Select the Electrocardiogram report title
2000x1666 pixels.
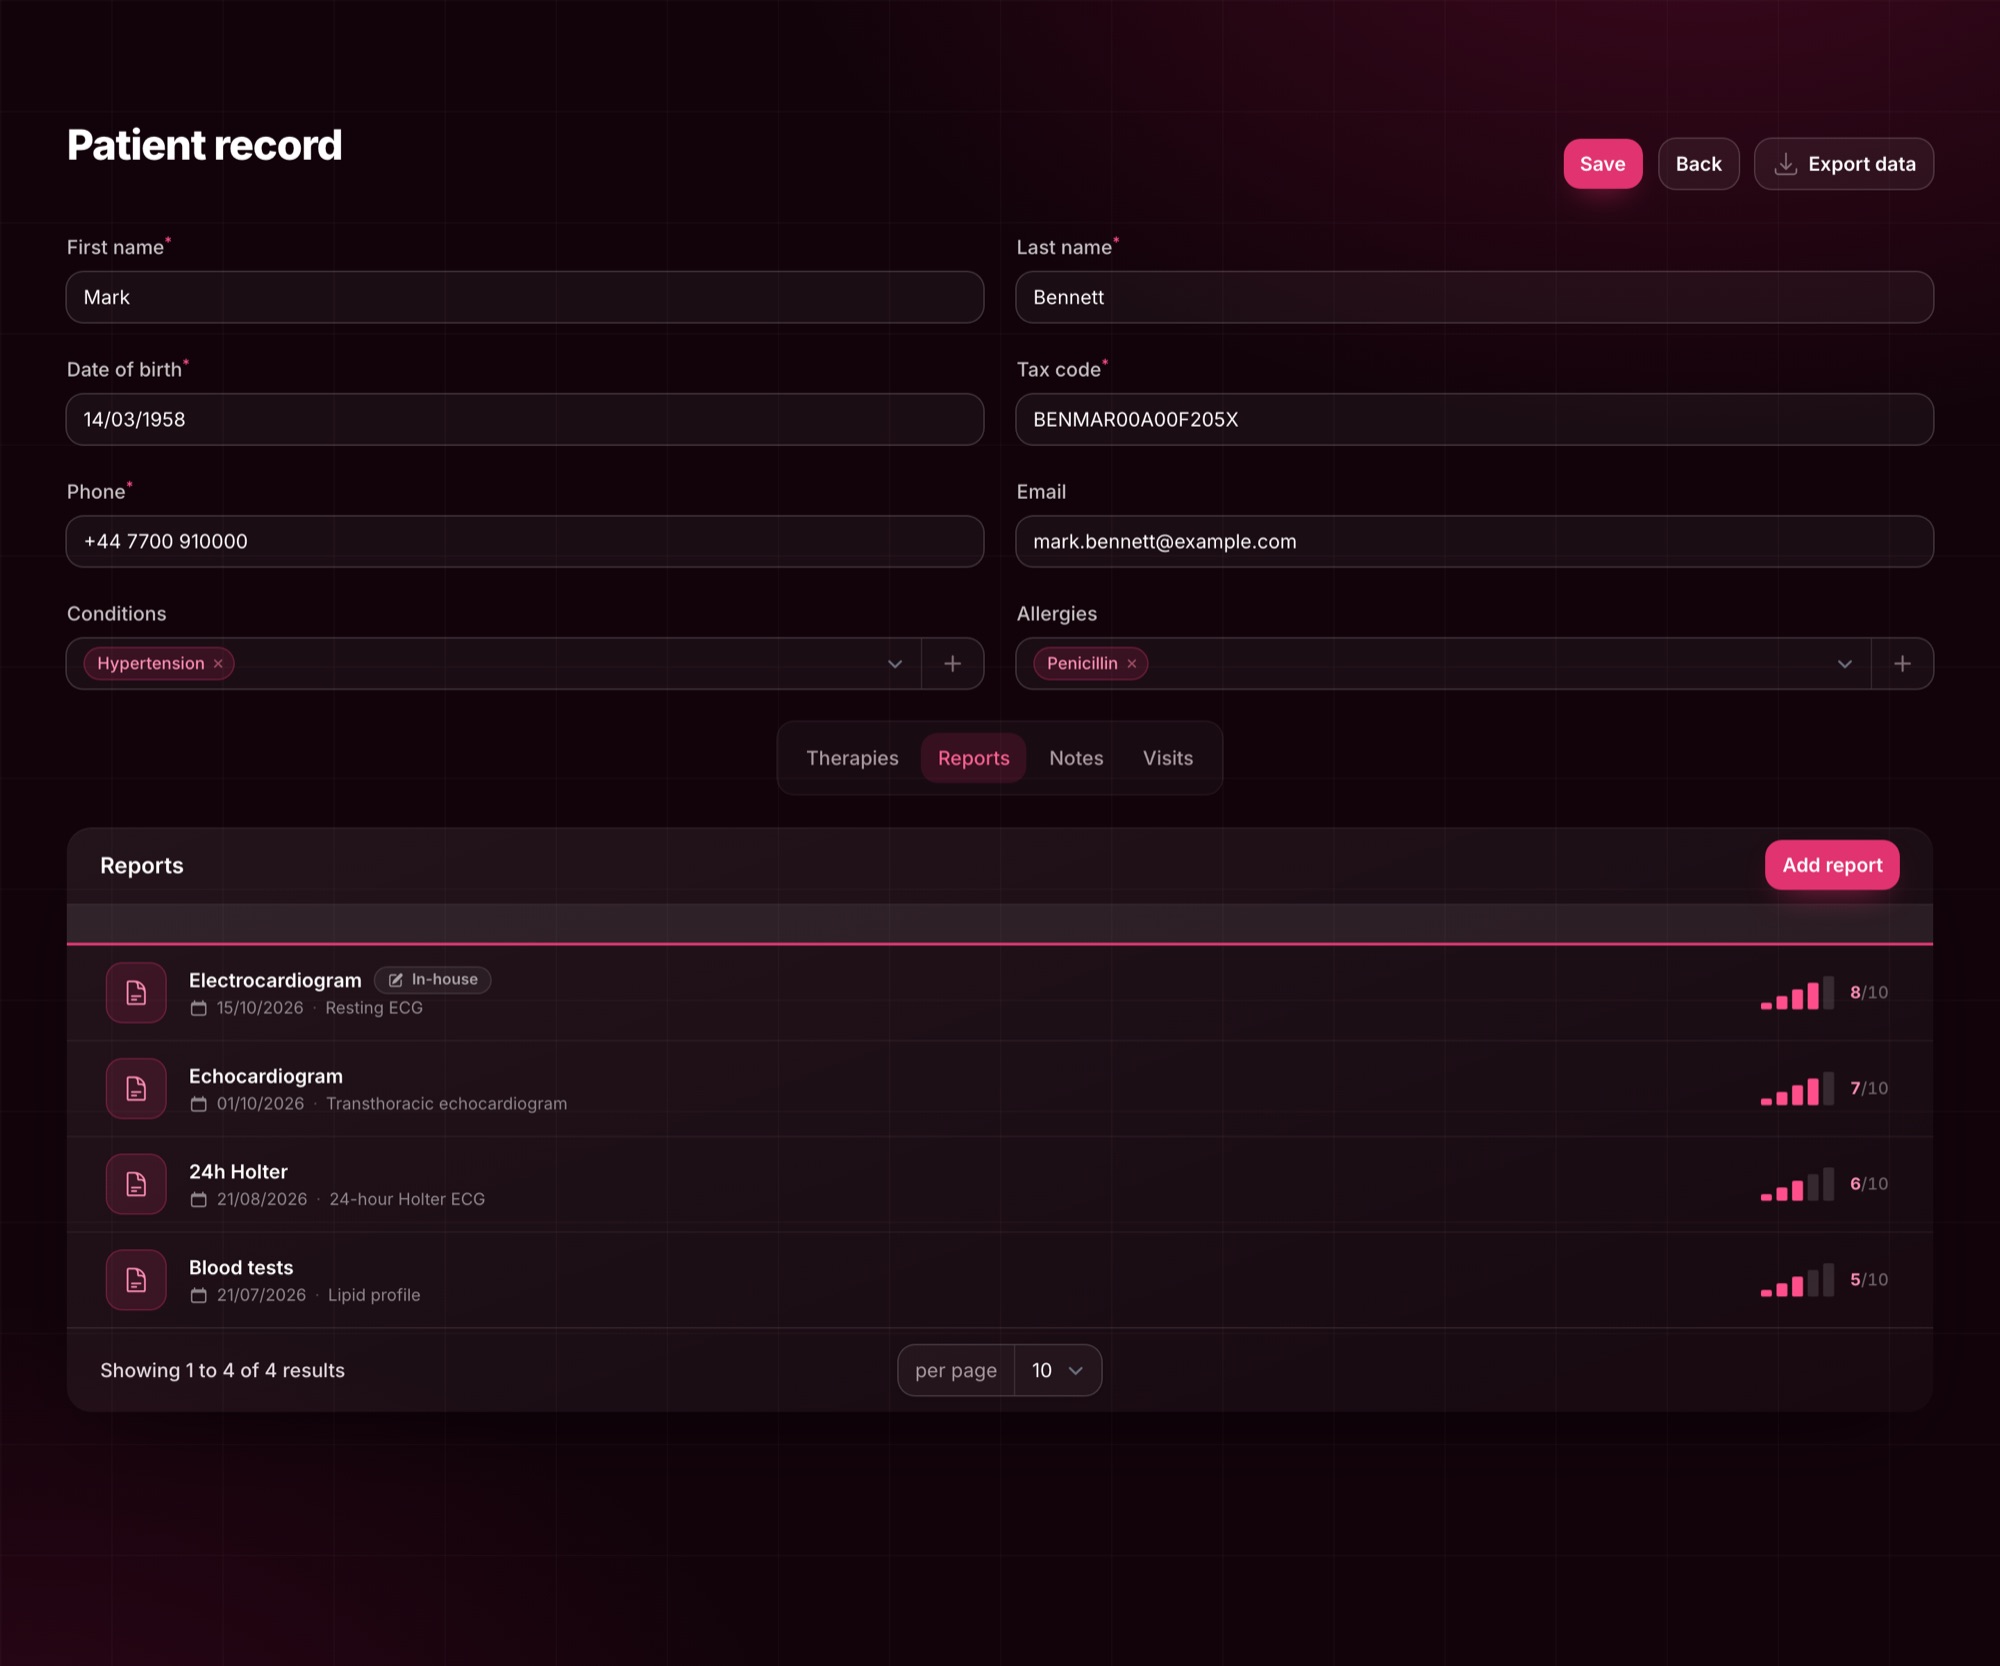[x=275, y=980]
